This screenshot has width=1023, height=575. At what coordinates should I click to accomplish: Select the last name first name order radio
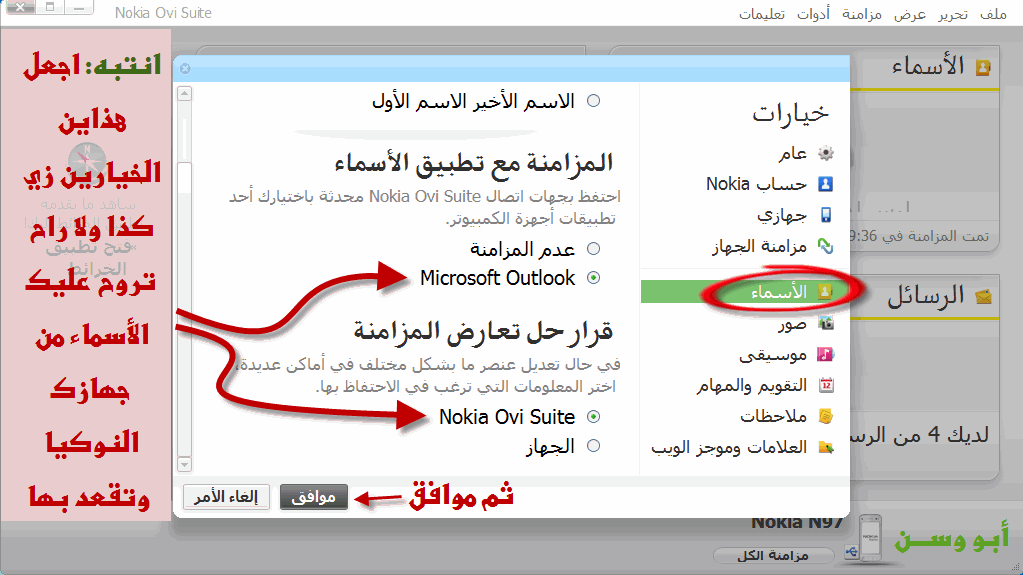point(593,101)
